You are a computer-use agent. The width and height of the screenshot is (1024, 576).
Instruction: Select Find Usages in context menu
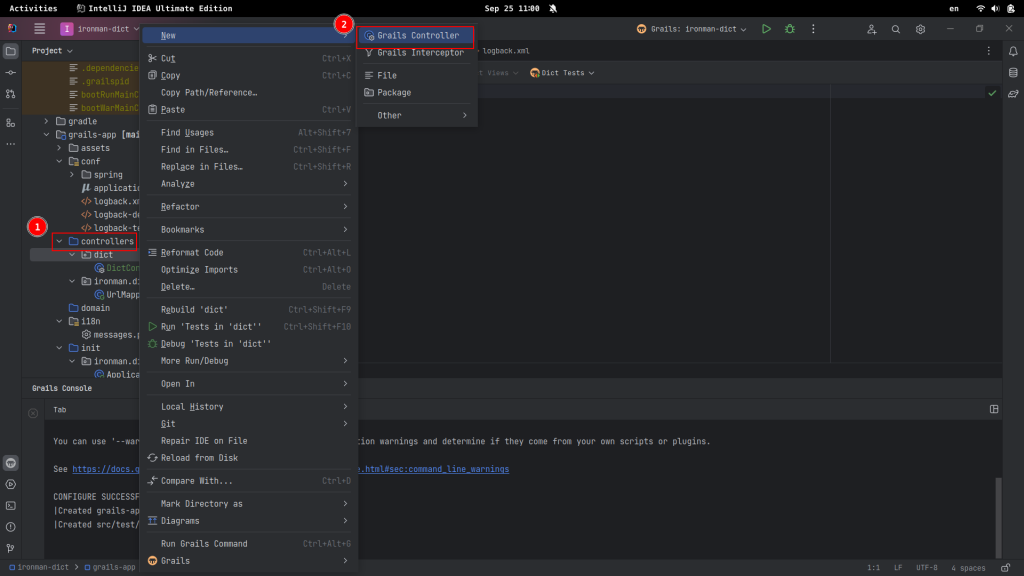click(x=249, y=133)
